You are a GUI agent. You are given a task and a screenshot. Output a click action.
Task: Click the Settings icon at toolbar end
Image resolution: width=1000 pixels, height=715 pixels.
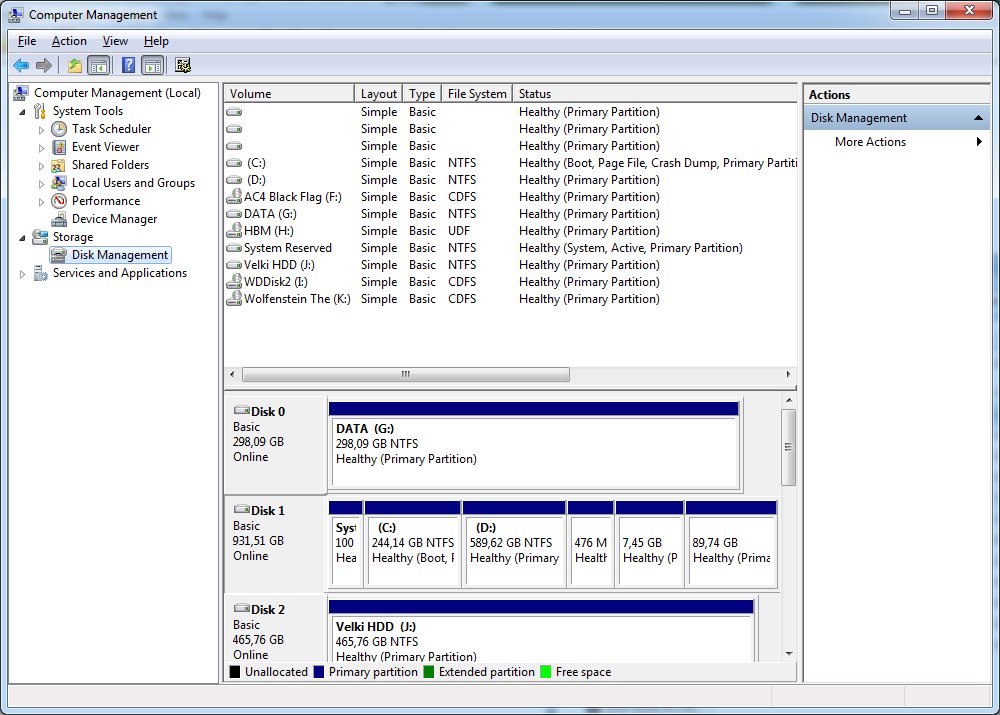click(182, 66)
